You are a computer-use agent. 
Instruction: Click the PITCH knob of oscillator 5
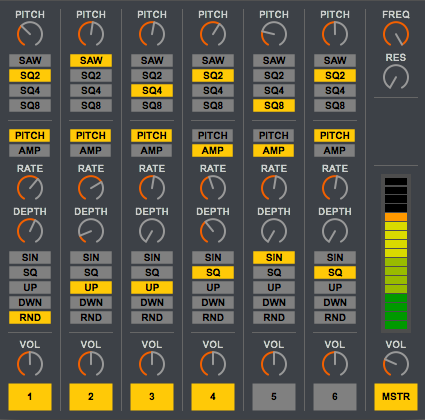coord(274,34)
